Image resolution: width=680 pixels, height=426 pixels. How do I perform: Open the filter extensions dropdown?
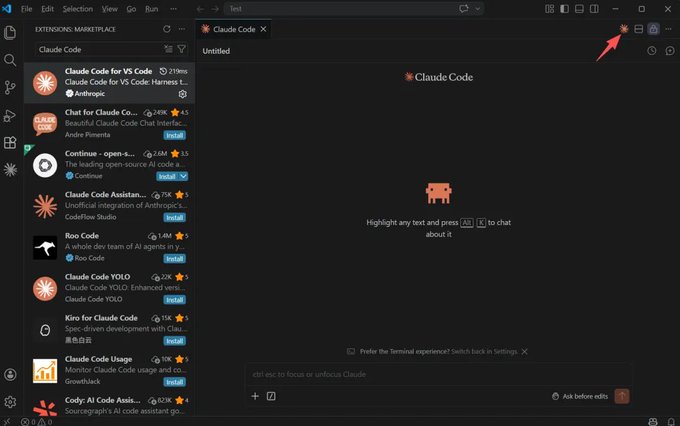click(182, 49)
